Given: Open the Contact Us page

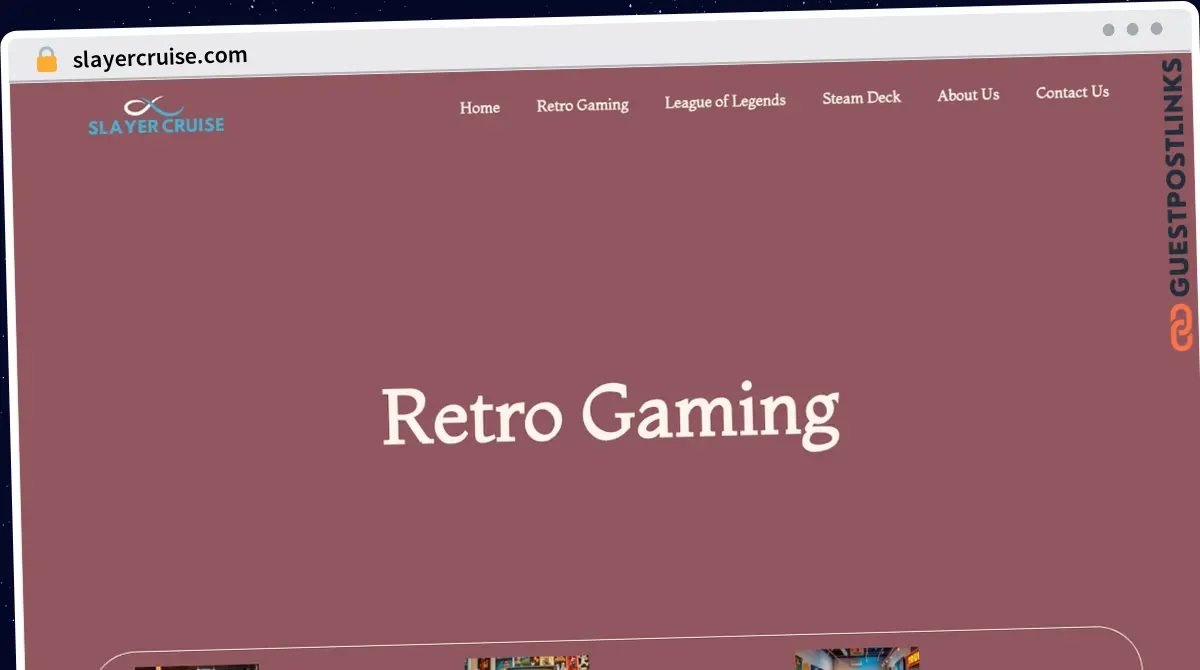Looking at the screenshot, I should click(x=1072, y=92).
